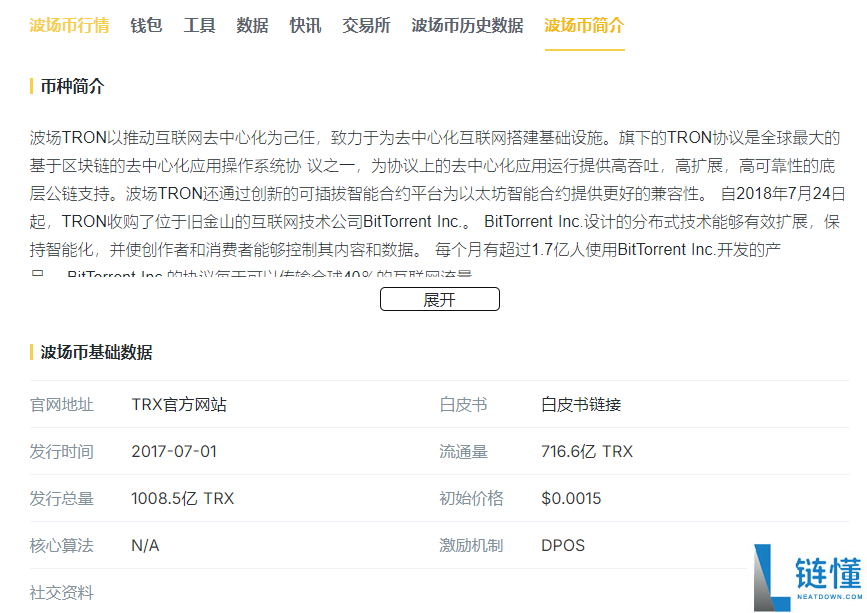
Task: Click the 币种简介 heading
Action: [x=72, y=86]
